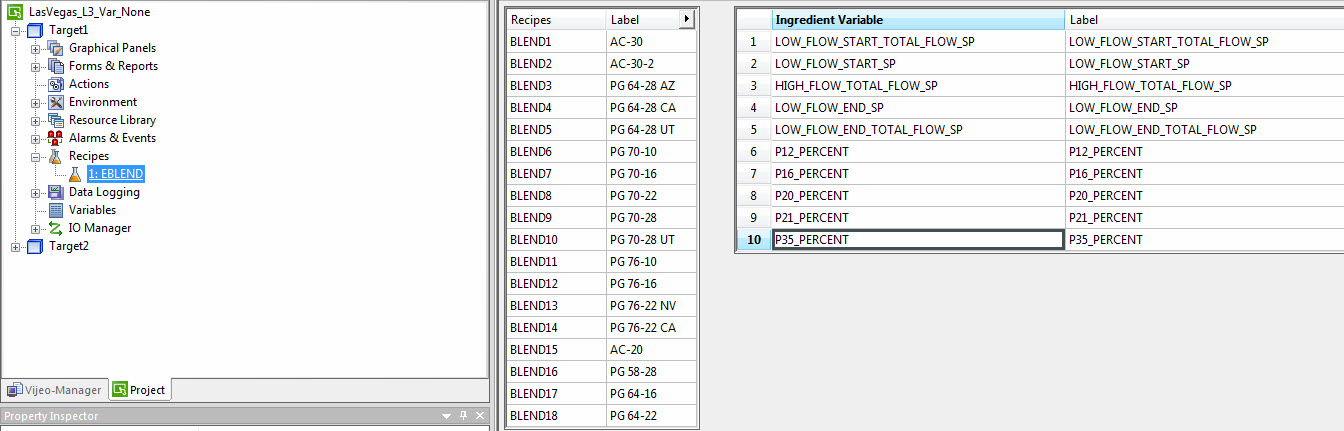Select row header 10 in ingredient table
Image resolution: width=1344 pixels, height=431 pixels.
point(753,240)
